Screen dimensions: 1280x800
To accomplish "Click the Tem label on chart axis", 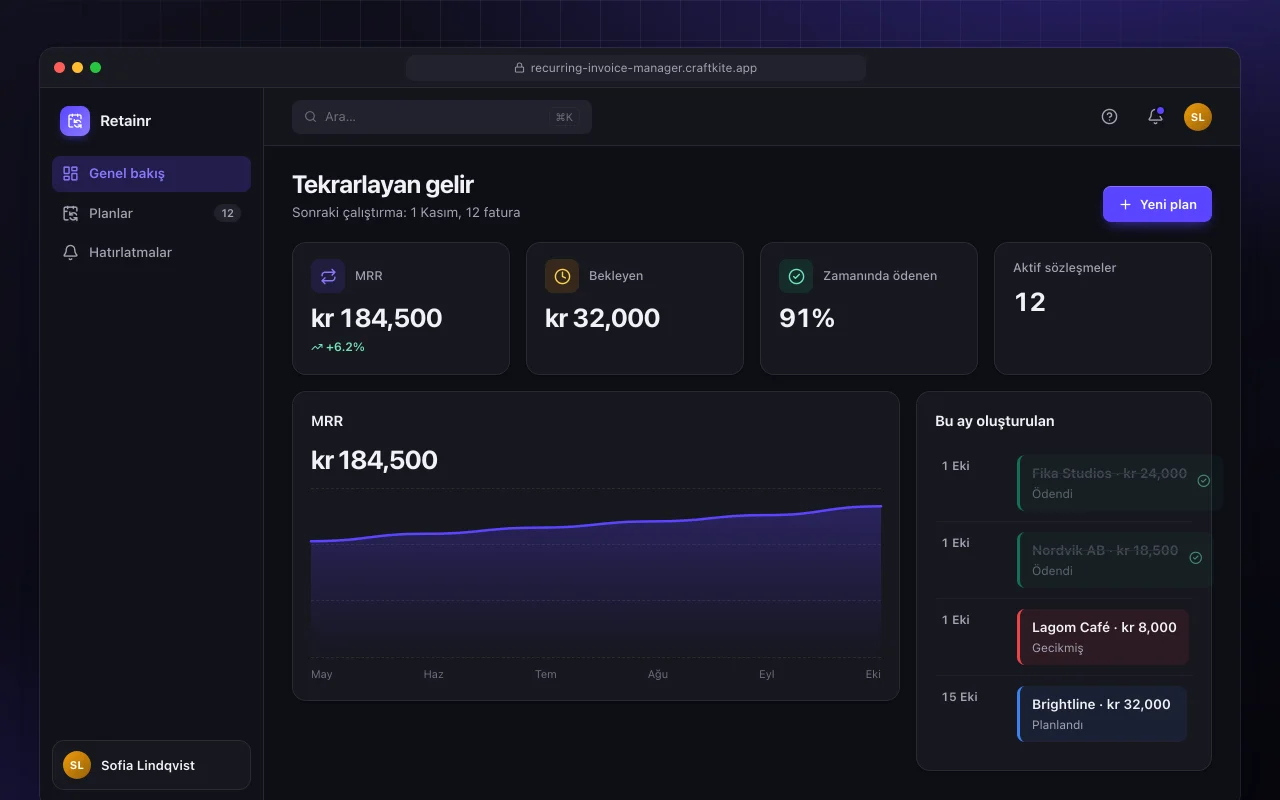I will click(546, 674).
